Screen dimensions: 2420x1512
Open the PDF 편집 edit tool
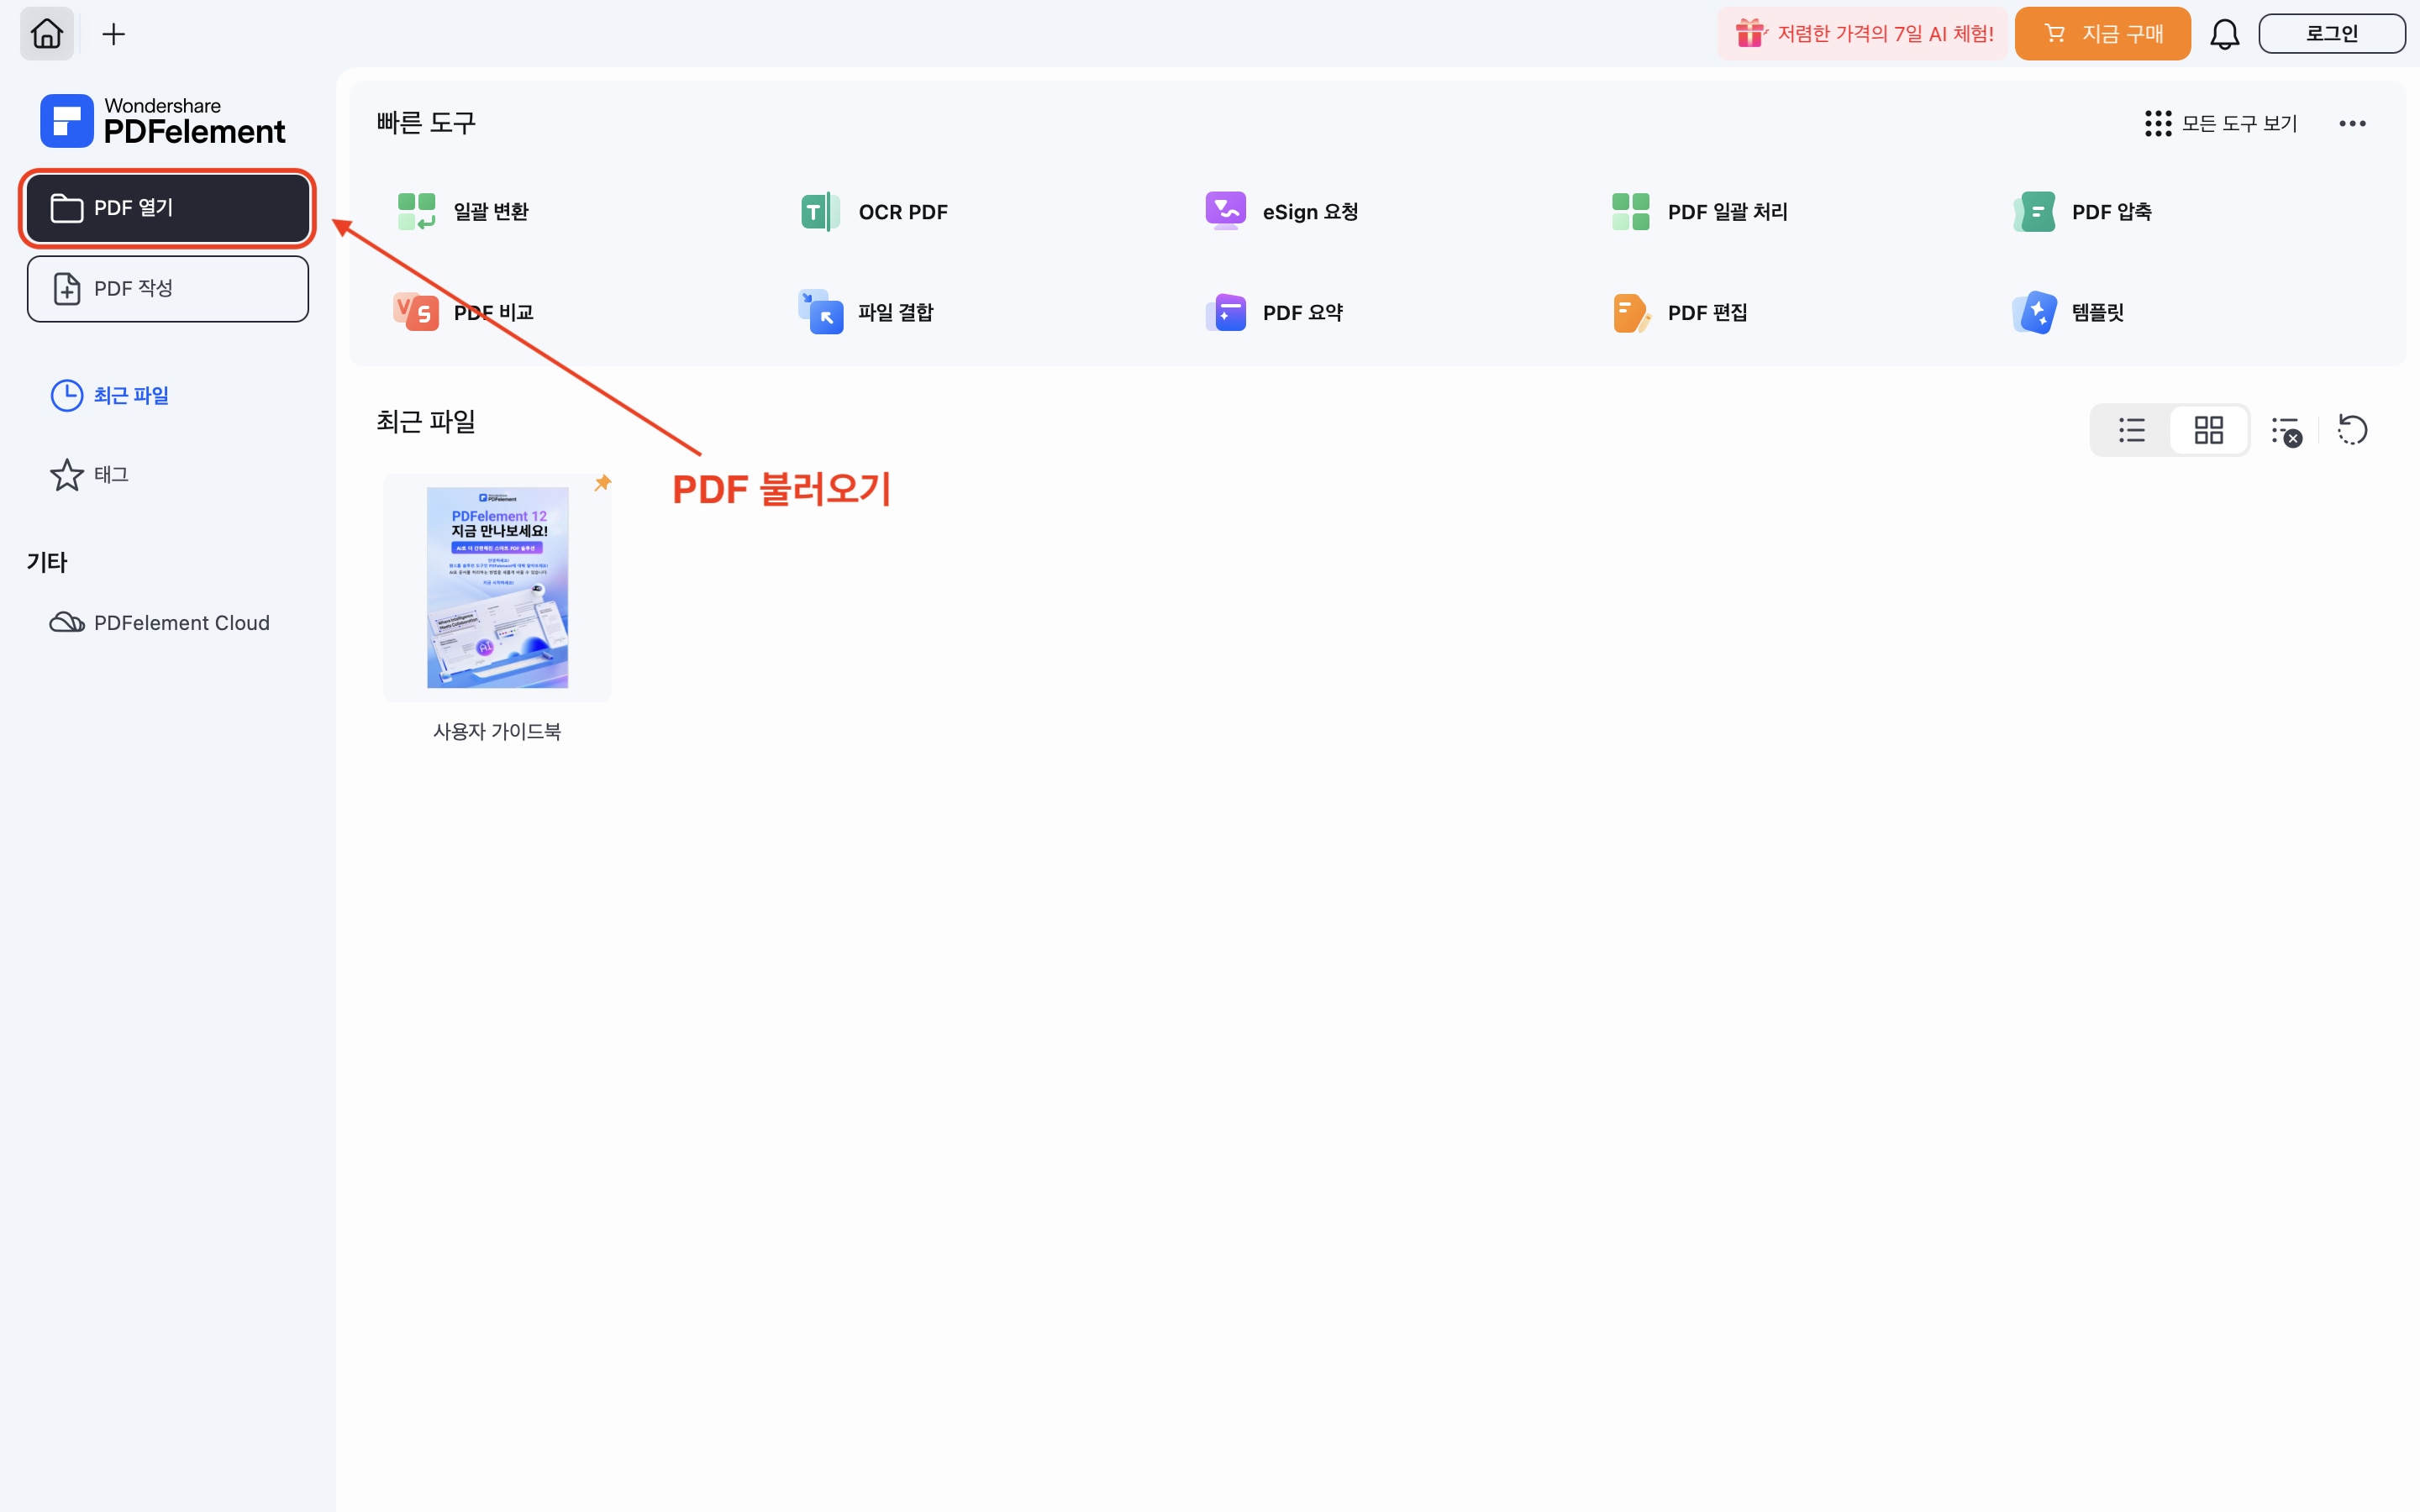pos(1681,313)
